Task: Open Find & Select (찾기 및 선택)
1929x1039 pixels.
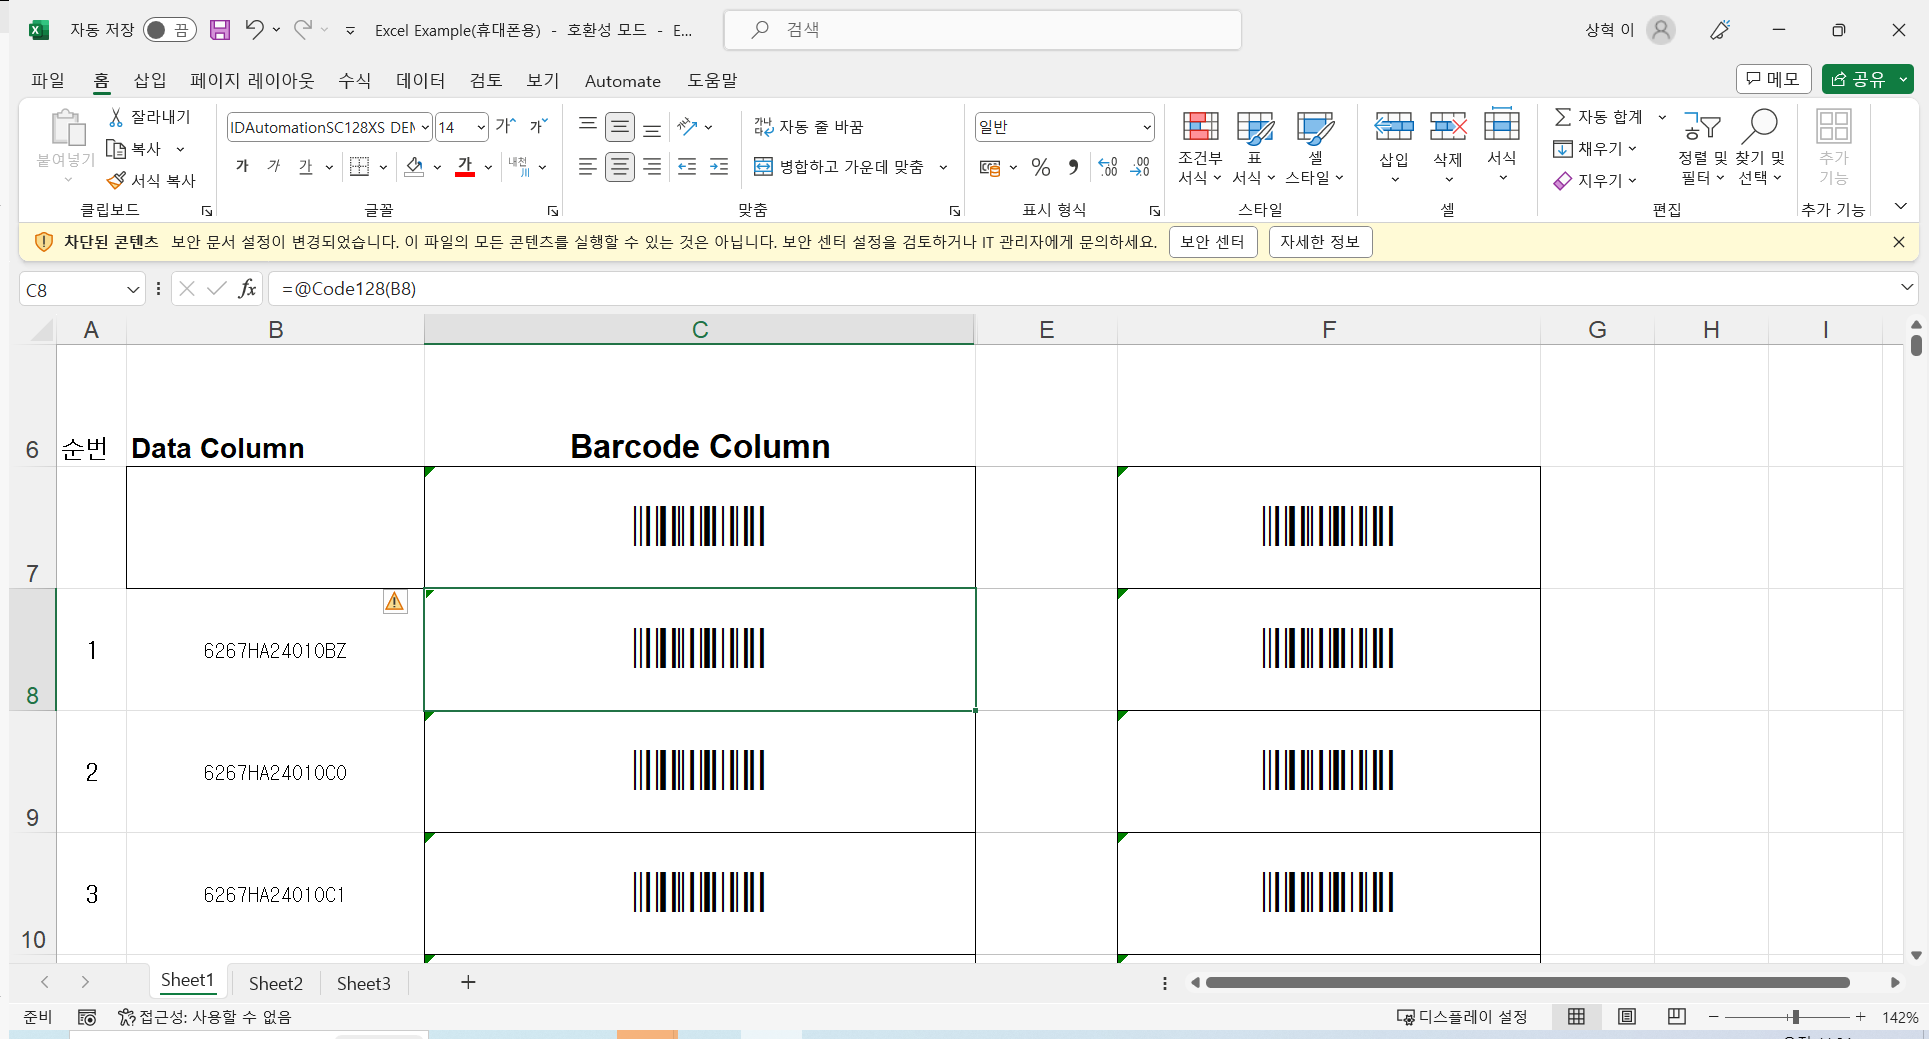Action: (x=1760, y=148)
